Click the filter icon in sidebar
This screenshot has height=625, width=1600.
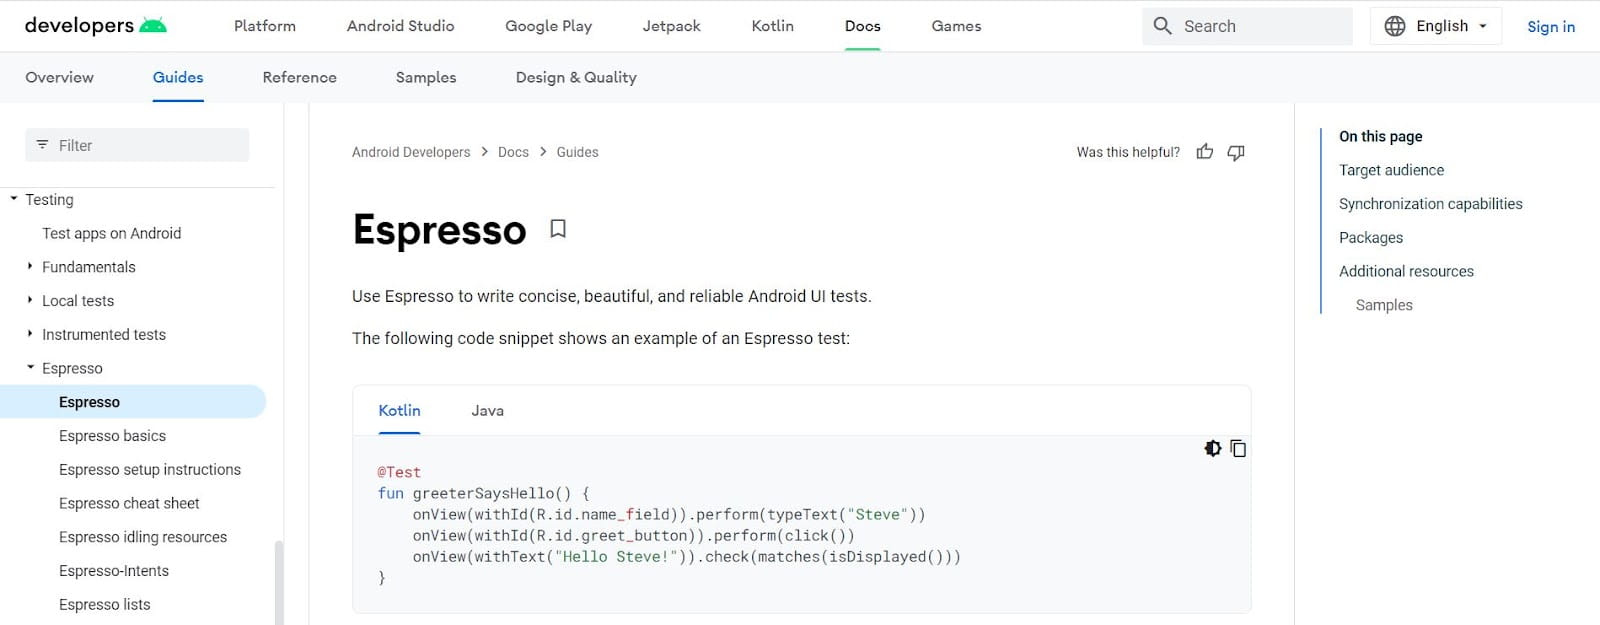(x=42, y=145)
